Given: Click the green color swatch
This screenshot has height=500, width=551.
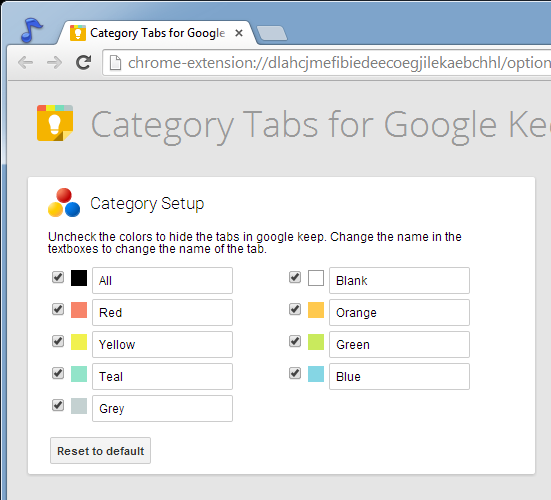Looking at the screenshot, I should pos(316,342).
